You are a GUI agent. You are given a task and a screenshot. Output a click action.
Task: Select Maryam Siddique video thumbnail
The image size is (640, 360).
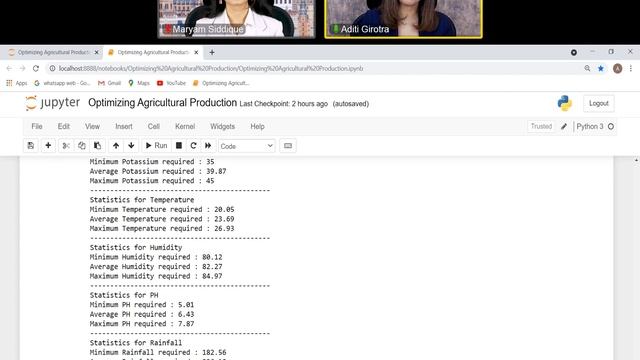[236, 19]
